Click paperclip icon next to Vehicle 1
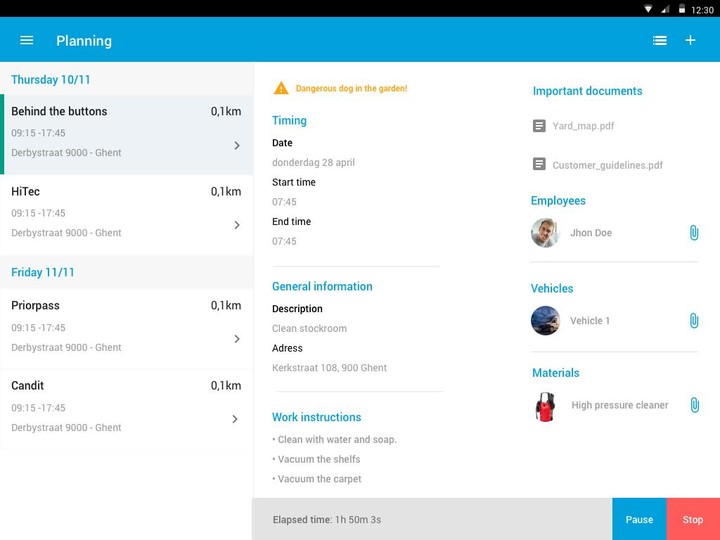Viewport: 720px width, 540px height. [x=693, y=321]
